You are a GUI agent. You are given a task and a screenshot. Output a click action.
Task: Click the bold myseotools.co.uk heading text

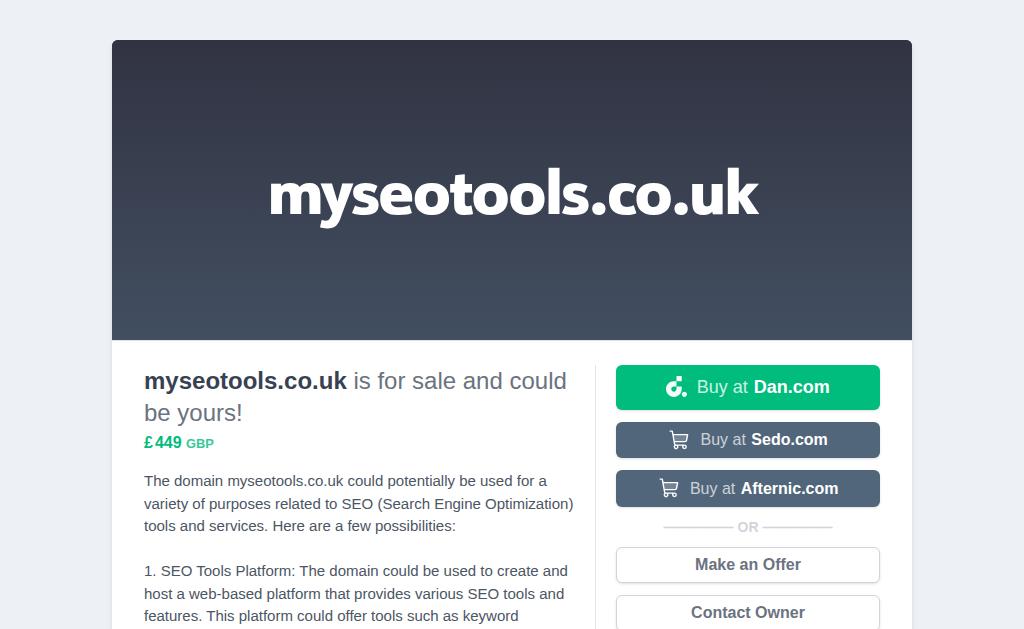(x=245, y=381)
